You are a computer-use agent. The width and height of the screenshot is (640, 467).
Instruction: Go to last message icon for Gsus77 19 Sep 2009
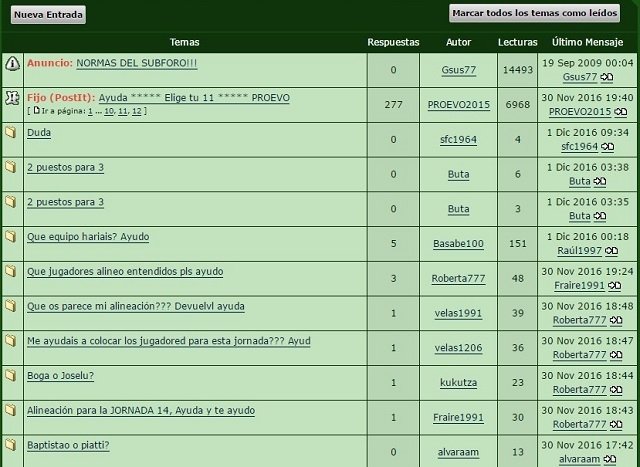click(x=607, y=77)
